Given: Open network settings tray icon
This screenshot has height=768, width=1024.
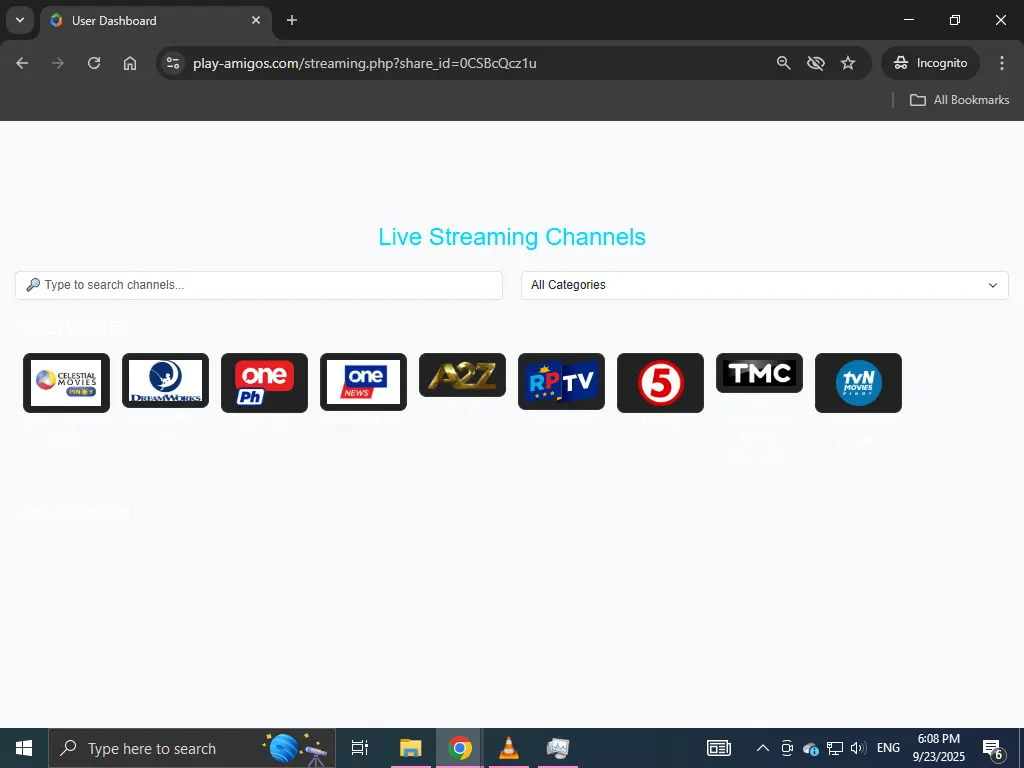Looking at the screenshot, I should click(x=835, y=748).
